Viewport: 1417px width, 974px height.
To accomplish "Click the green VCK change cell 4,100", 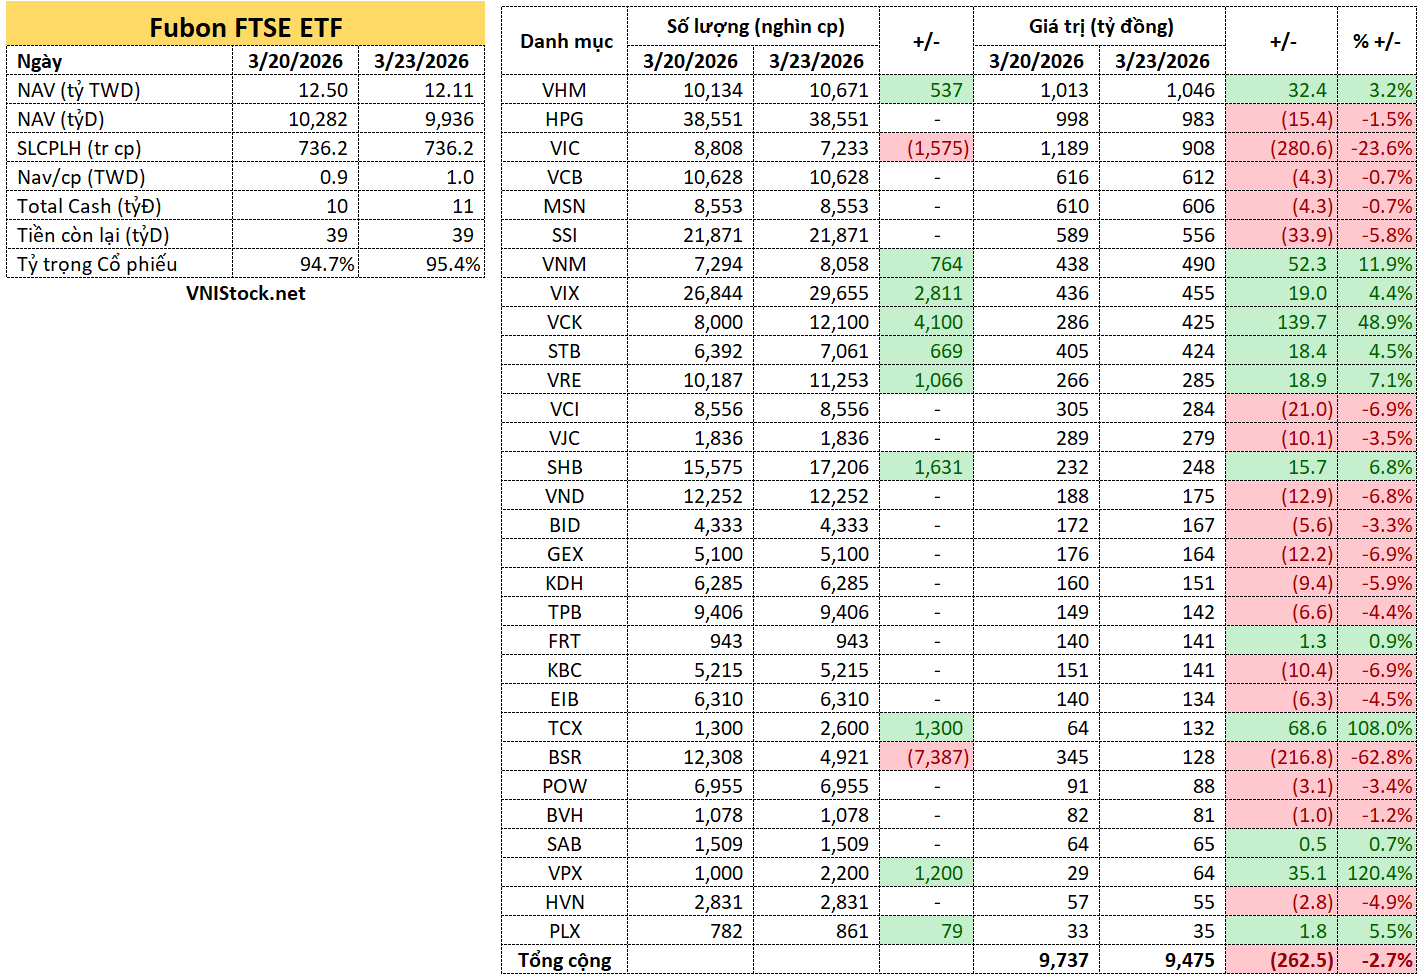I will click(926, 322).
